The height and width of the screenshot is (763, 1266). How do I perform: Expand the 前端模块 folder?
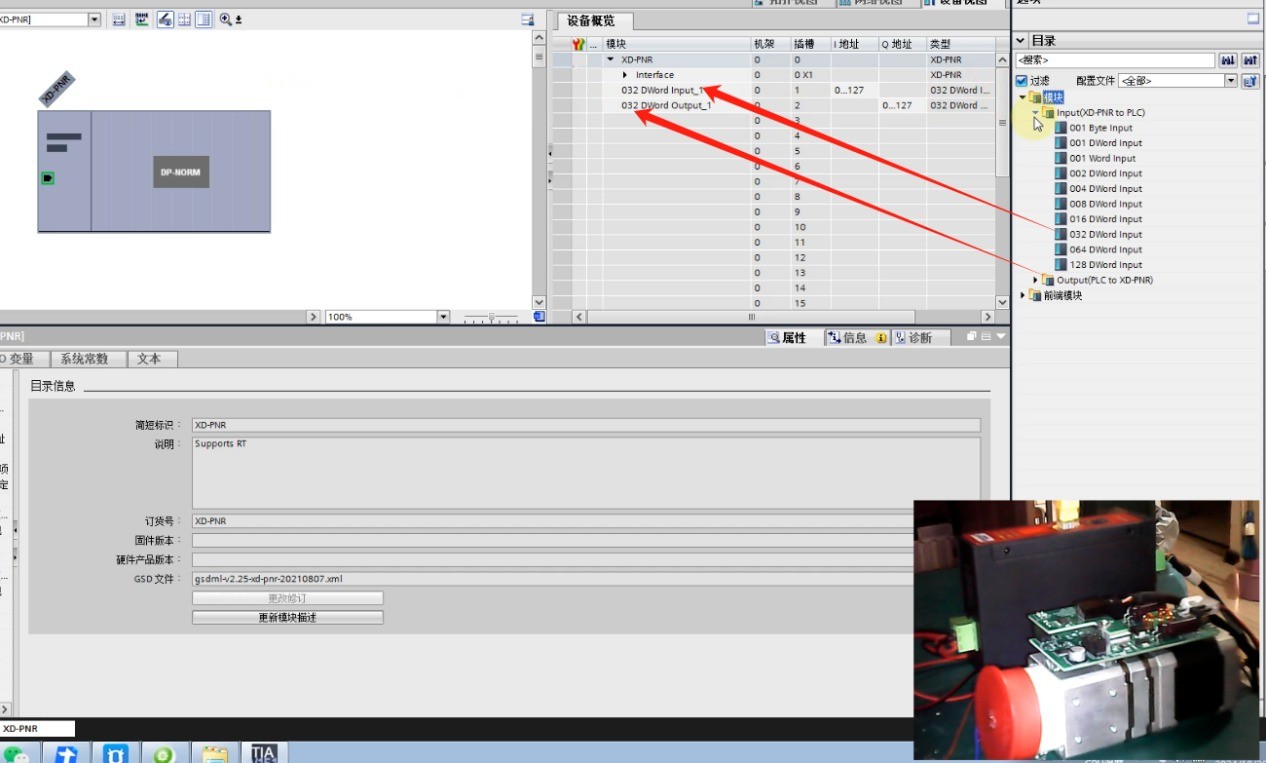pos(1022,296)
